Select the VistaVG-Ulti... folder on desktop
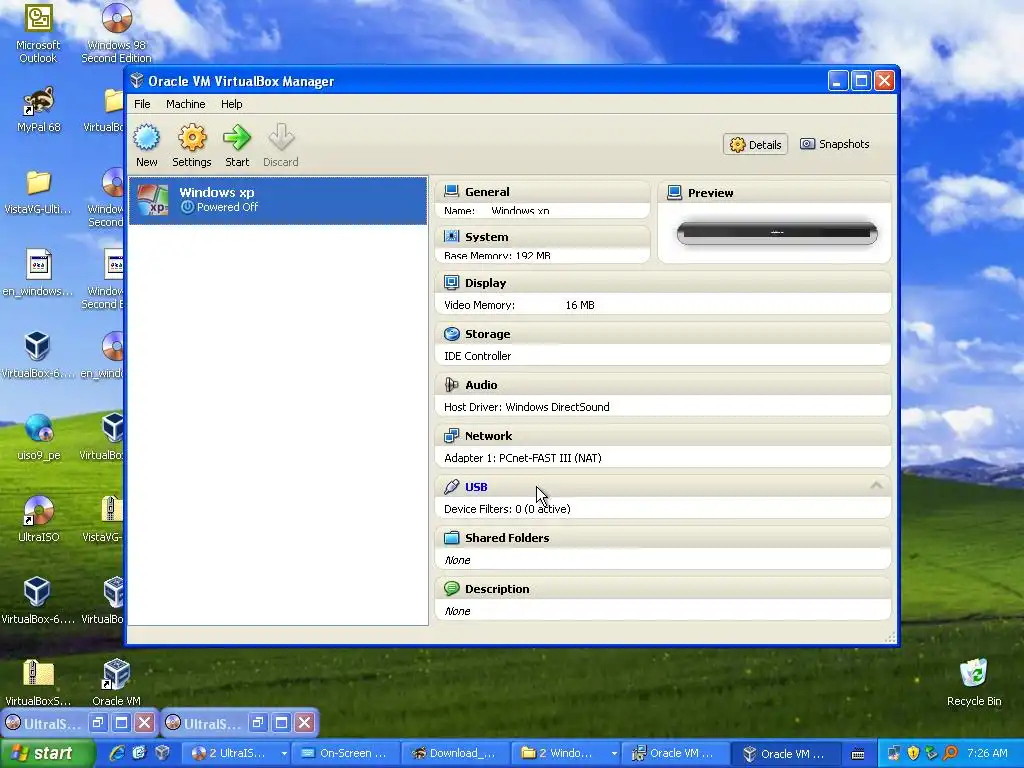This screenshot has width=1024, height=768. 38,184
